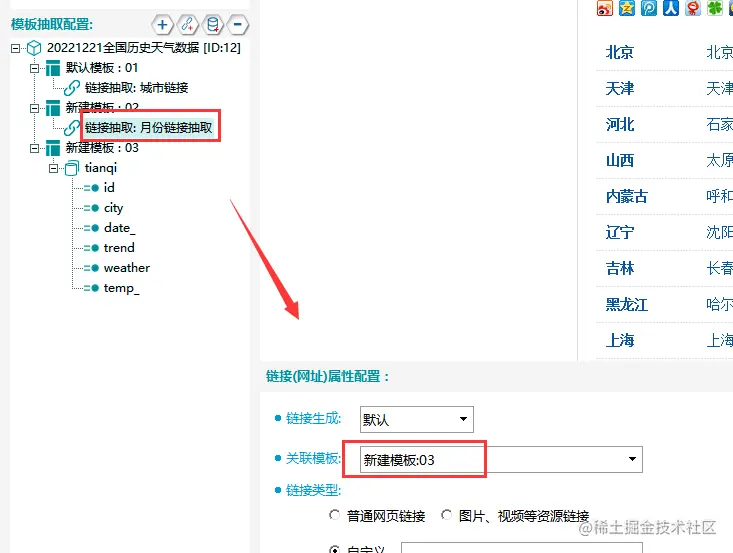Click the add database table icon
The height and width of the screenshot is (553, 733).
click(213, 24)
